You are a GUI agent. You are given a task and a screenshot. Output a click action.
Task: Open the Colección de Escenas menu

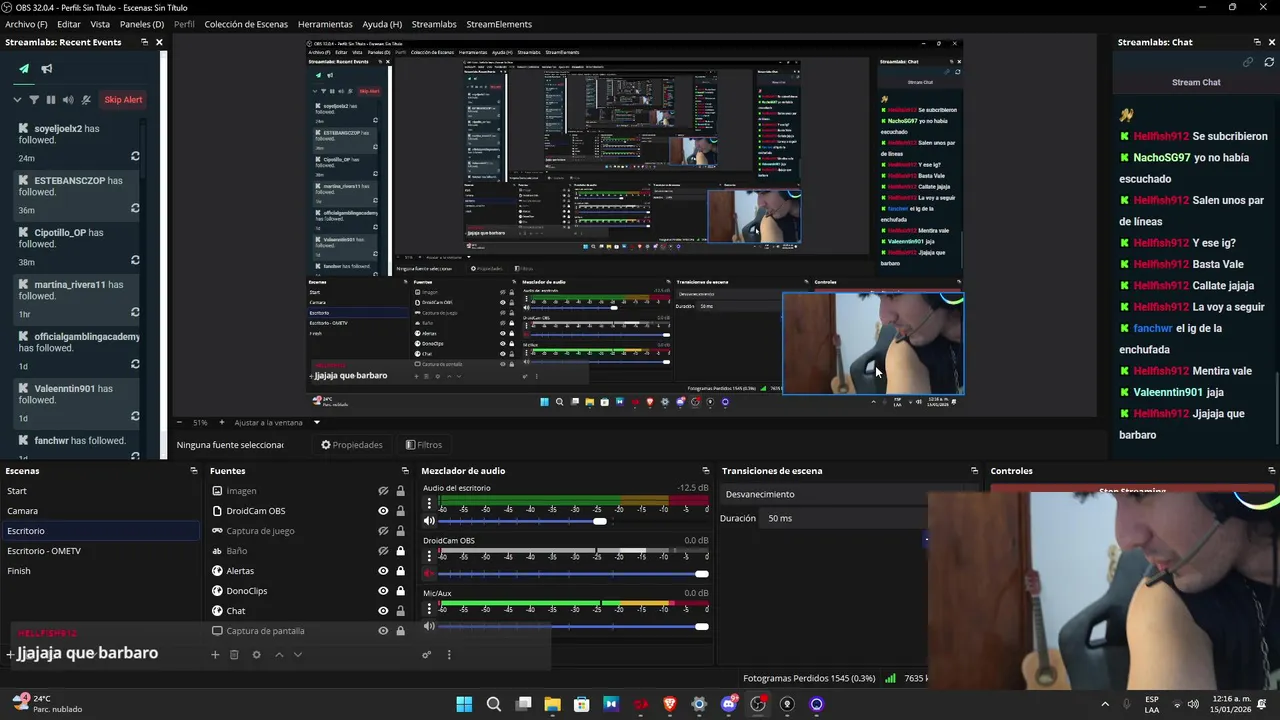tap(246, 24)
